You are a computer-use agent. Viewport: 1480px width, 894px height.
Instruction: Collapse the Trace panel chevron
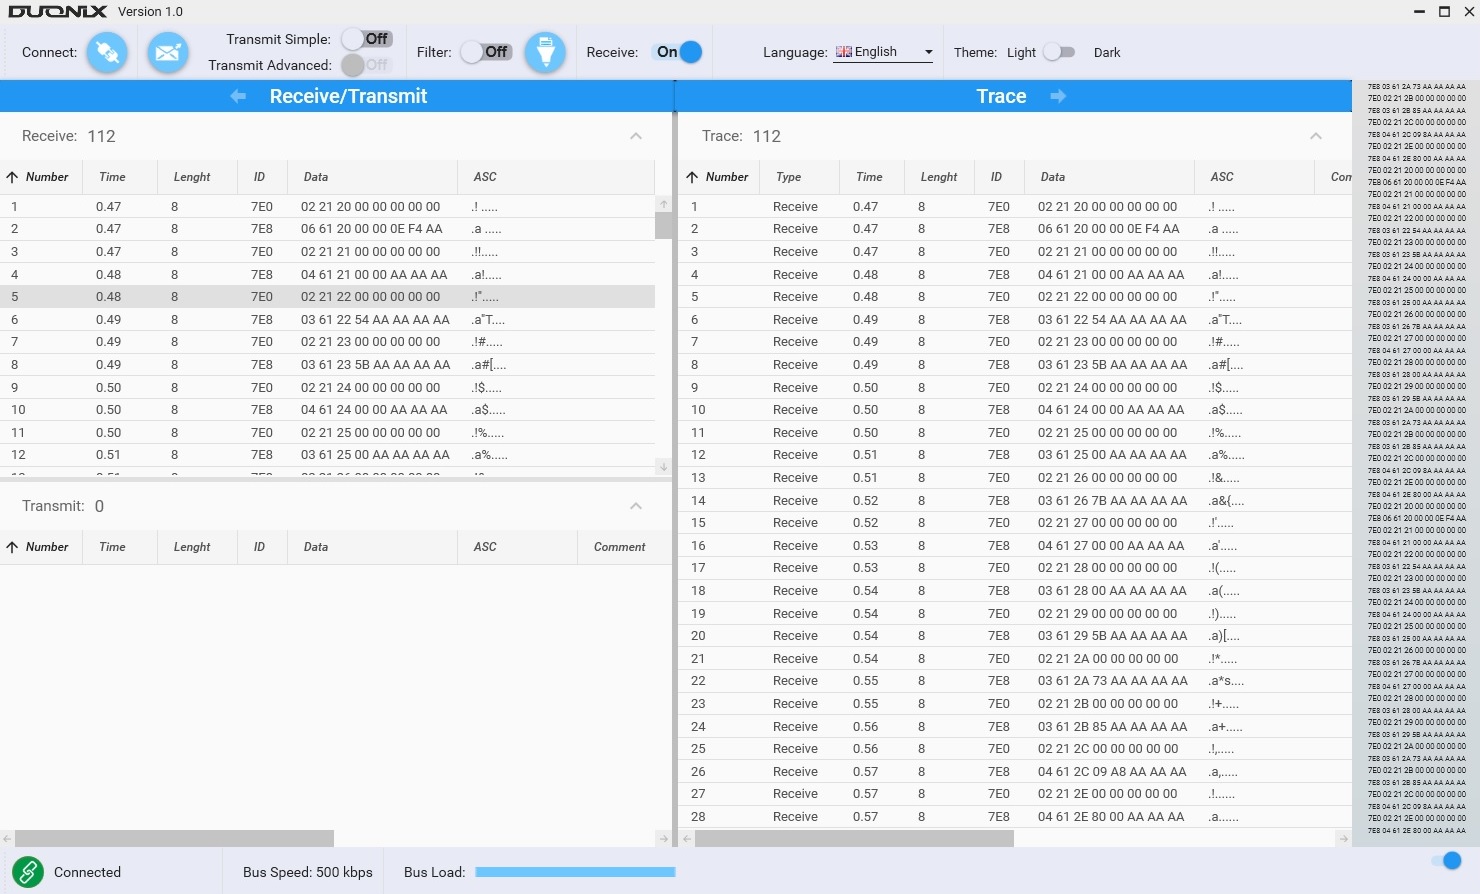[1316, 136]
